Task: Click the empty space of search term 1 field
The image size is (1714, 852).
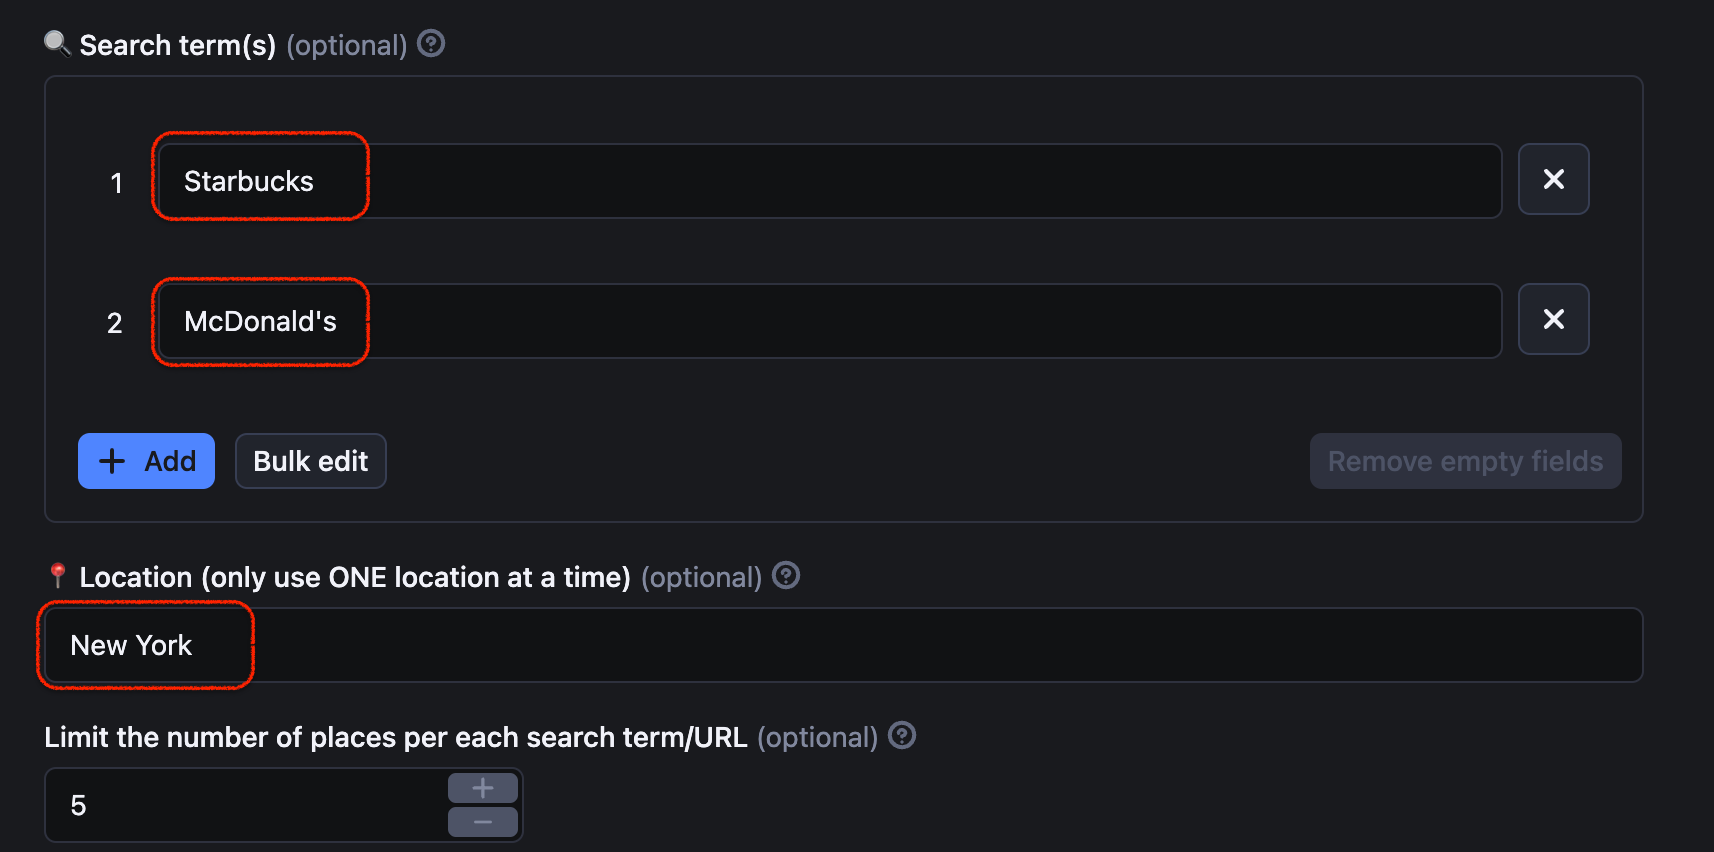Action: click(x=900, y=181)
